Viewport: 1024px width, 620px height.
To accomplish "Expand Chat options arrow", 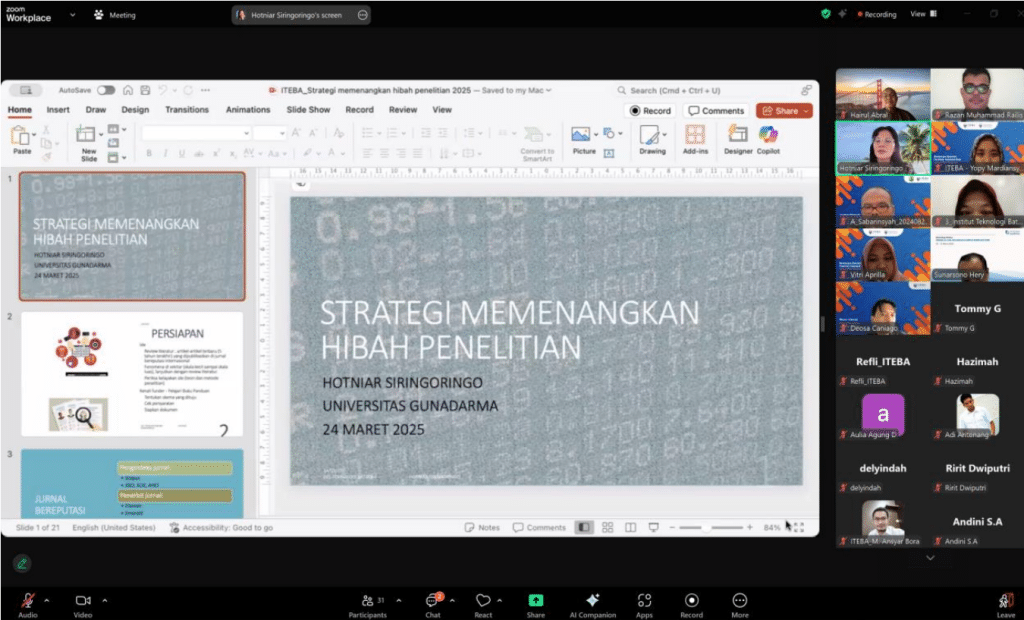I will pyautogui.click(x=452, y=600).
